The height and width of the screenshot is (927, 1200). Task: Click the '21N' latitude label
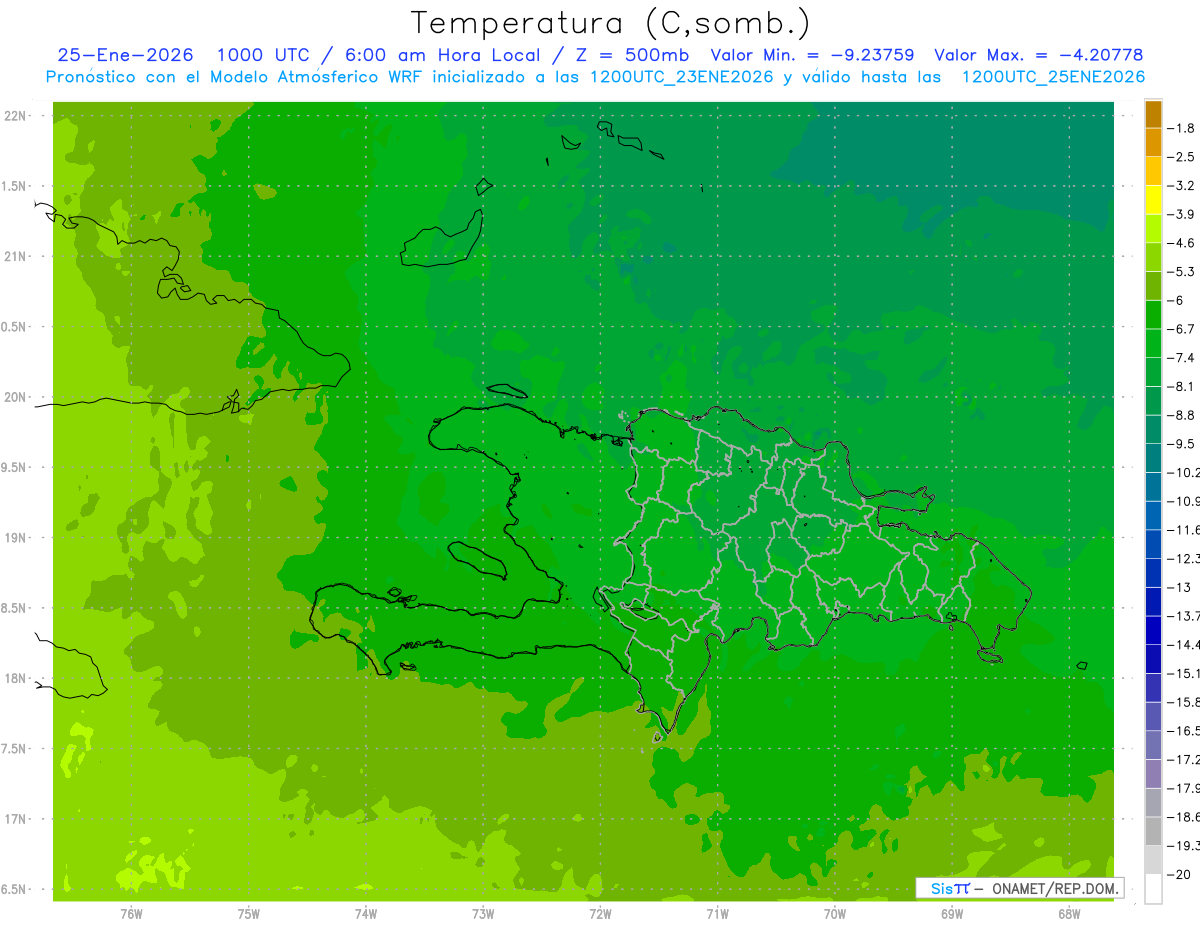pos(17,257)
